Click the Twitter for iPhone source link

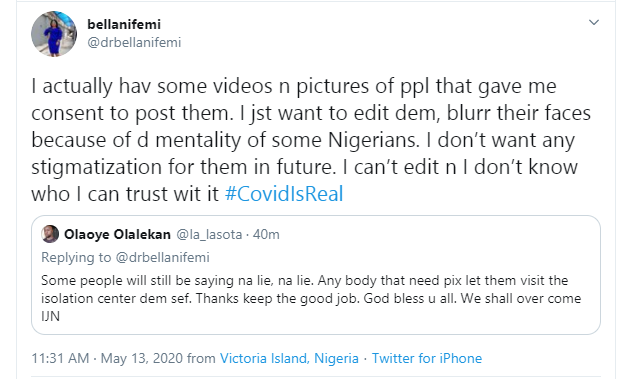pos(427,358)
